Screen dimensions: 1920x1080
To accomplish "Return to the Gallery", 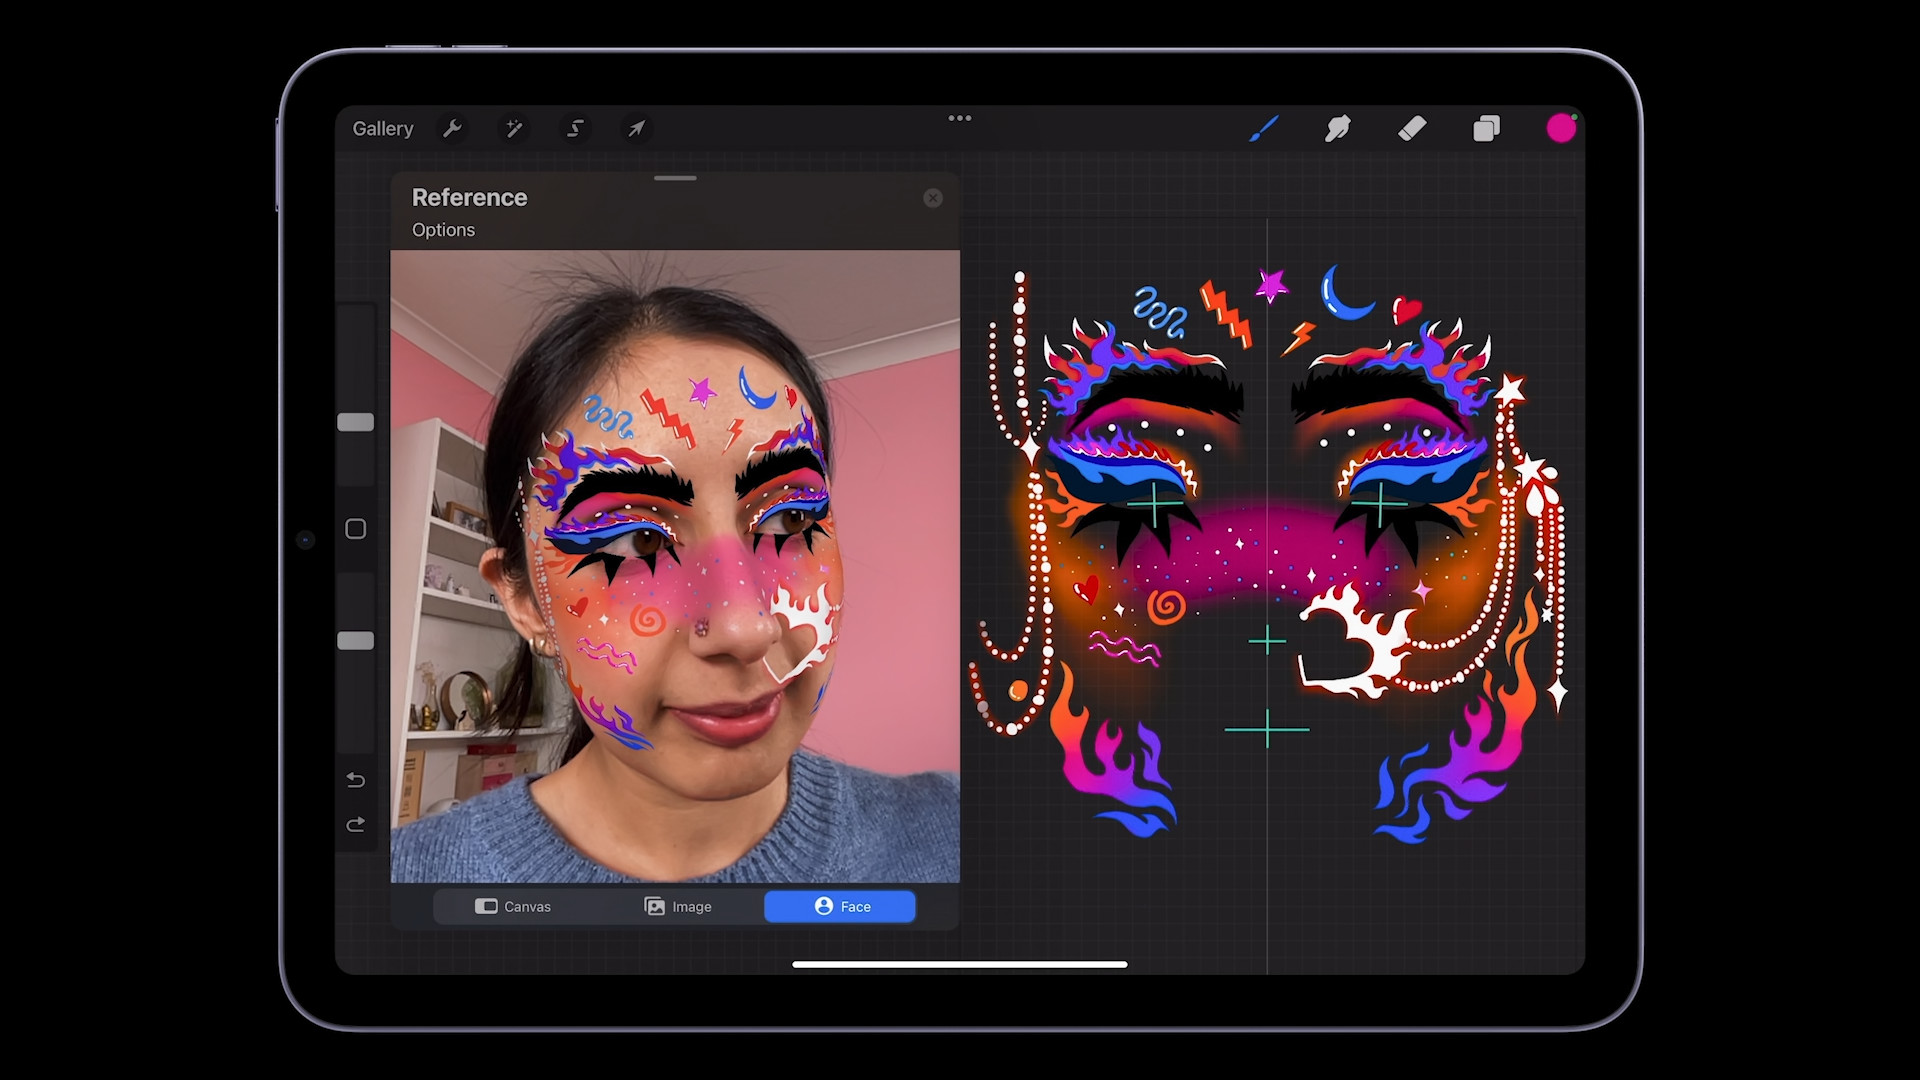I will tap(382, 128).
